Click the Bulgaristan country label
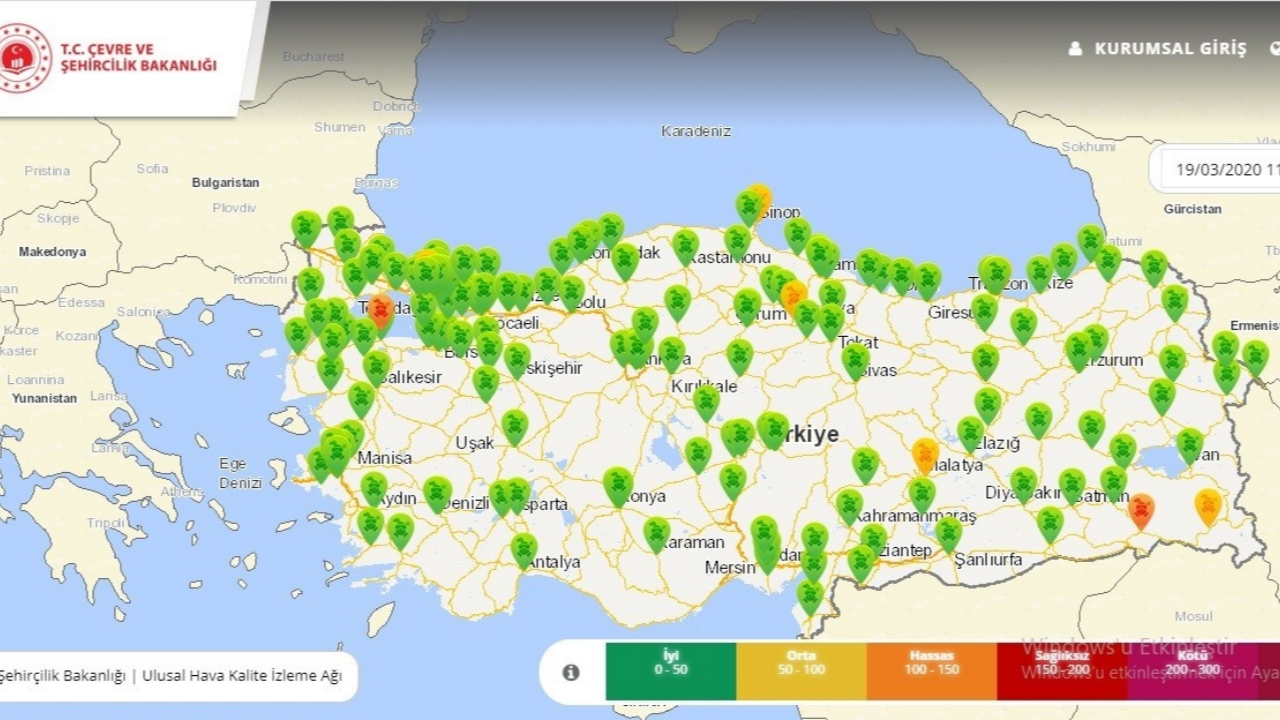The width and height of the screenshot is (1280, 720). (226, 183)
